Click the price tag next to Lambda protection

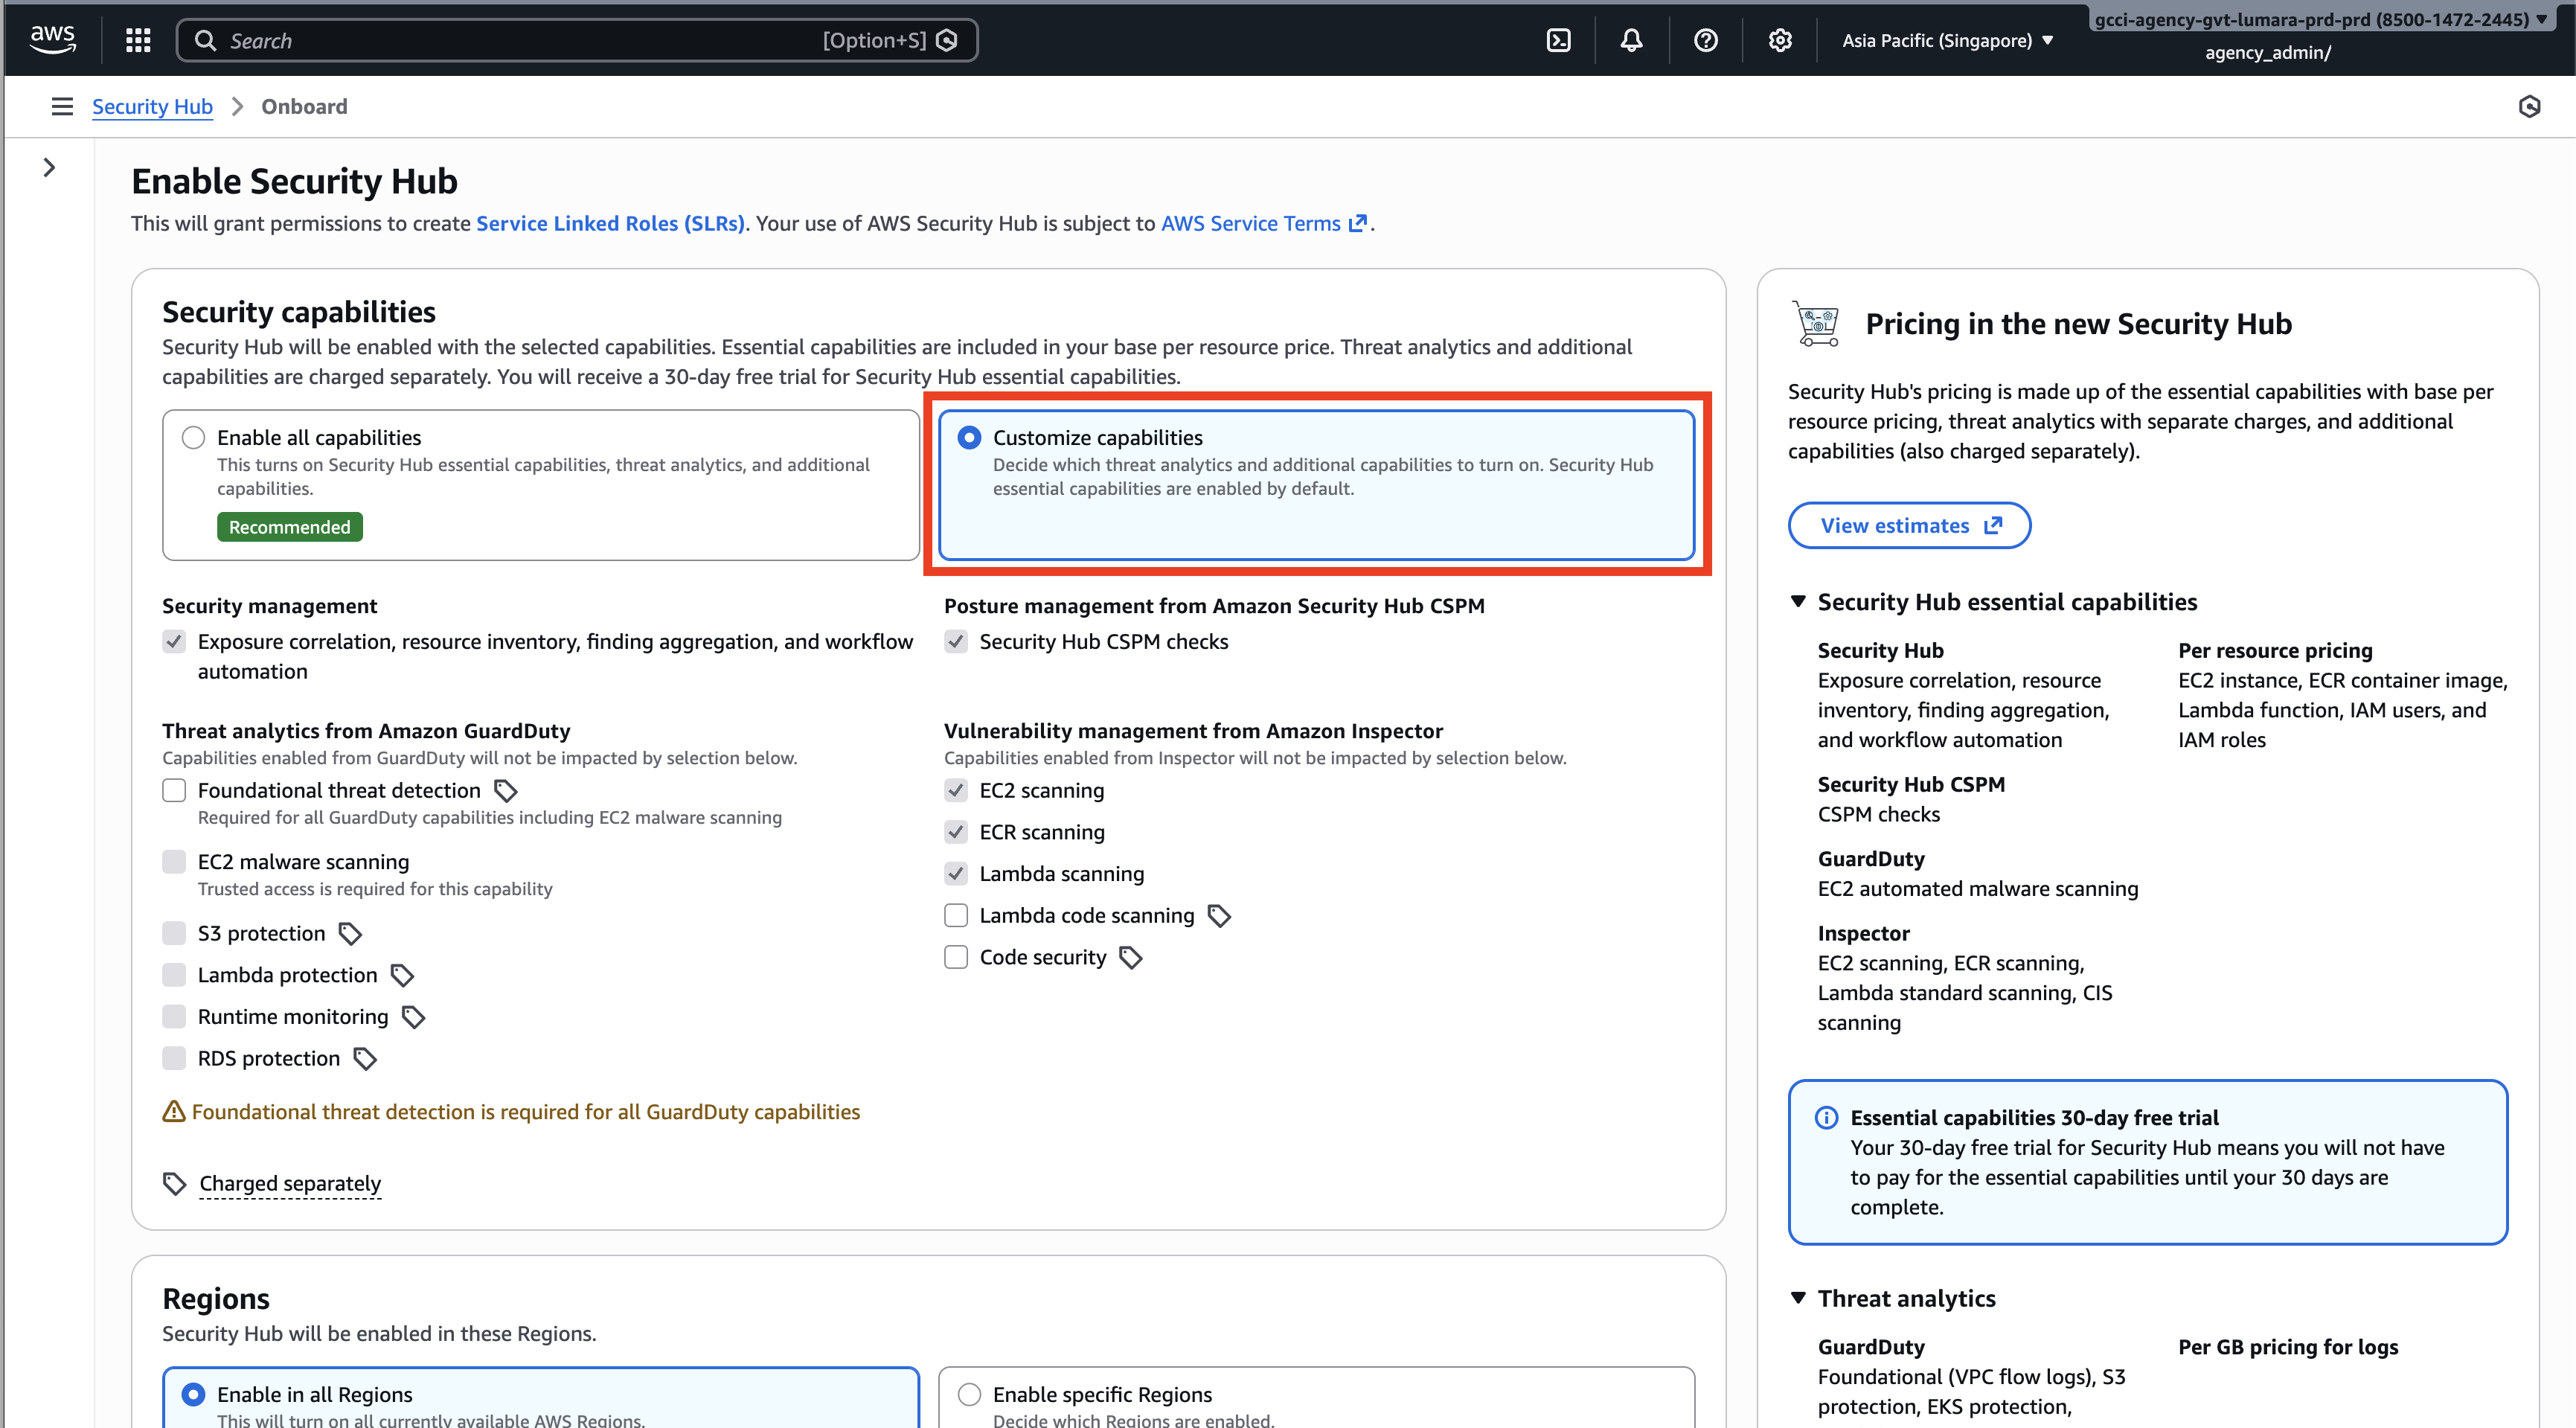coord(402,975)
